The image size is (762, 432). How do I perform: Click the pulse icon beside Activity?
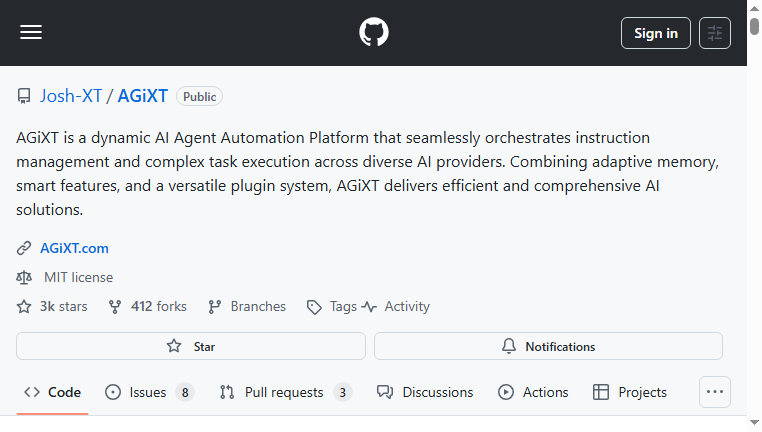click(369, 307)
